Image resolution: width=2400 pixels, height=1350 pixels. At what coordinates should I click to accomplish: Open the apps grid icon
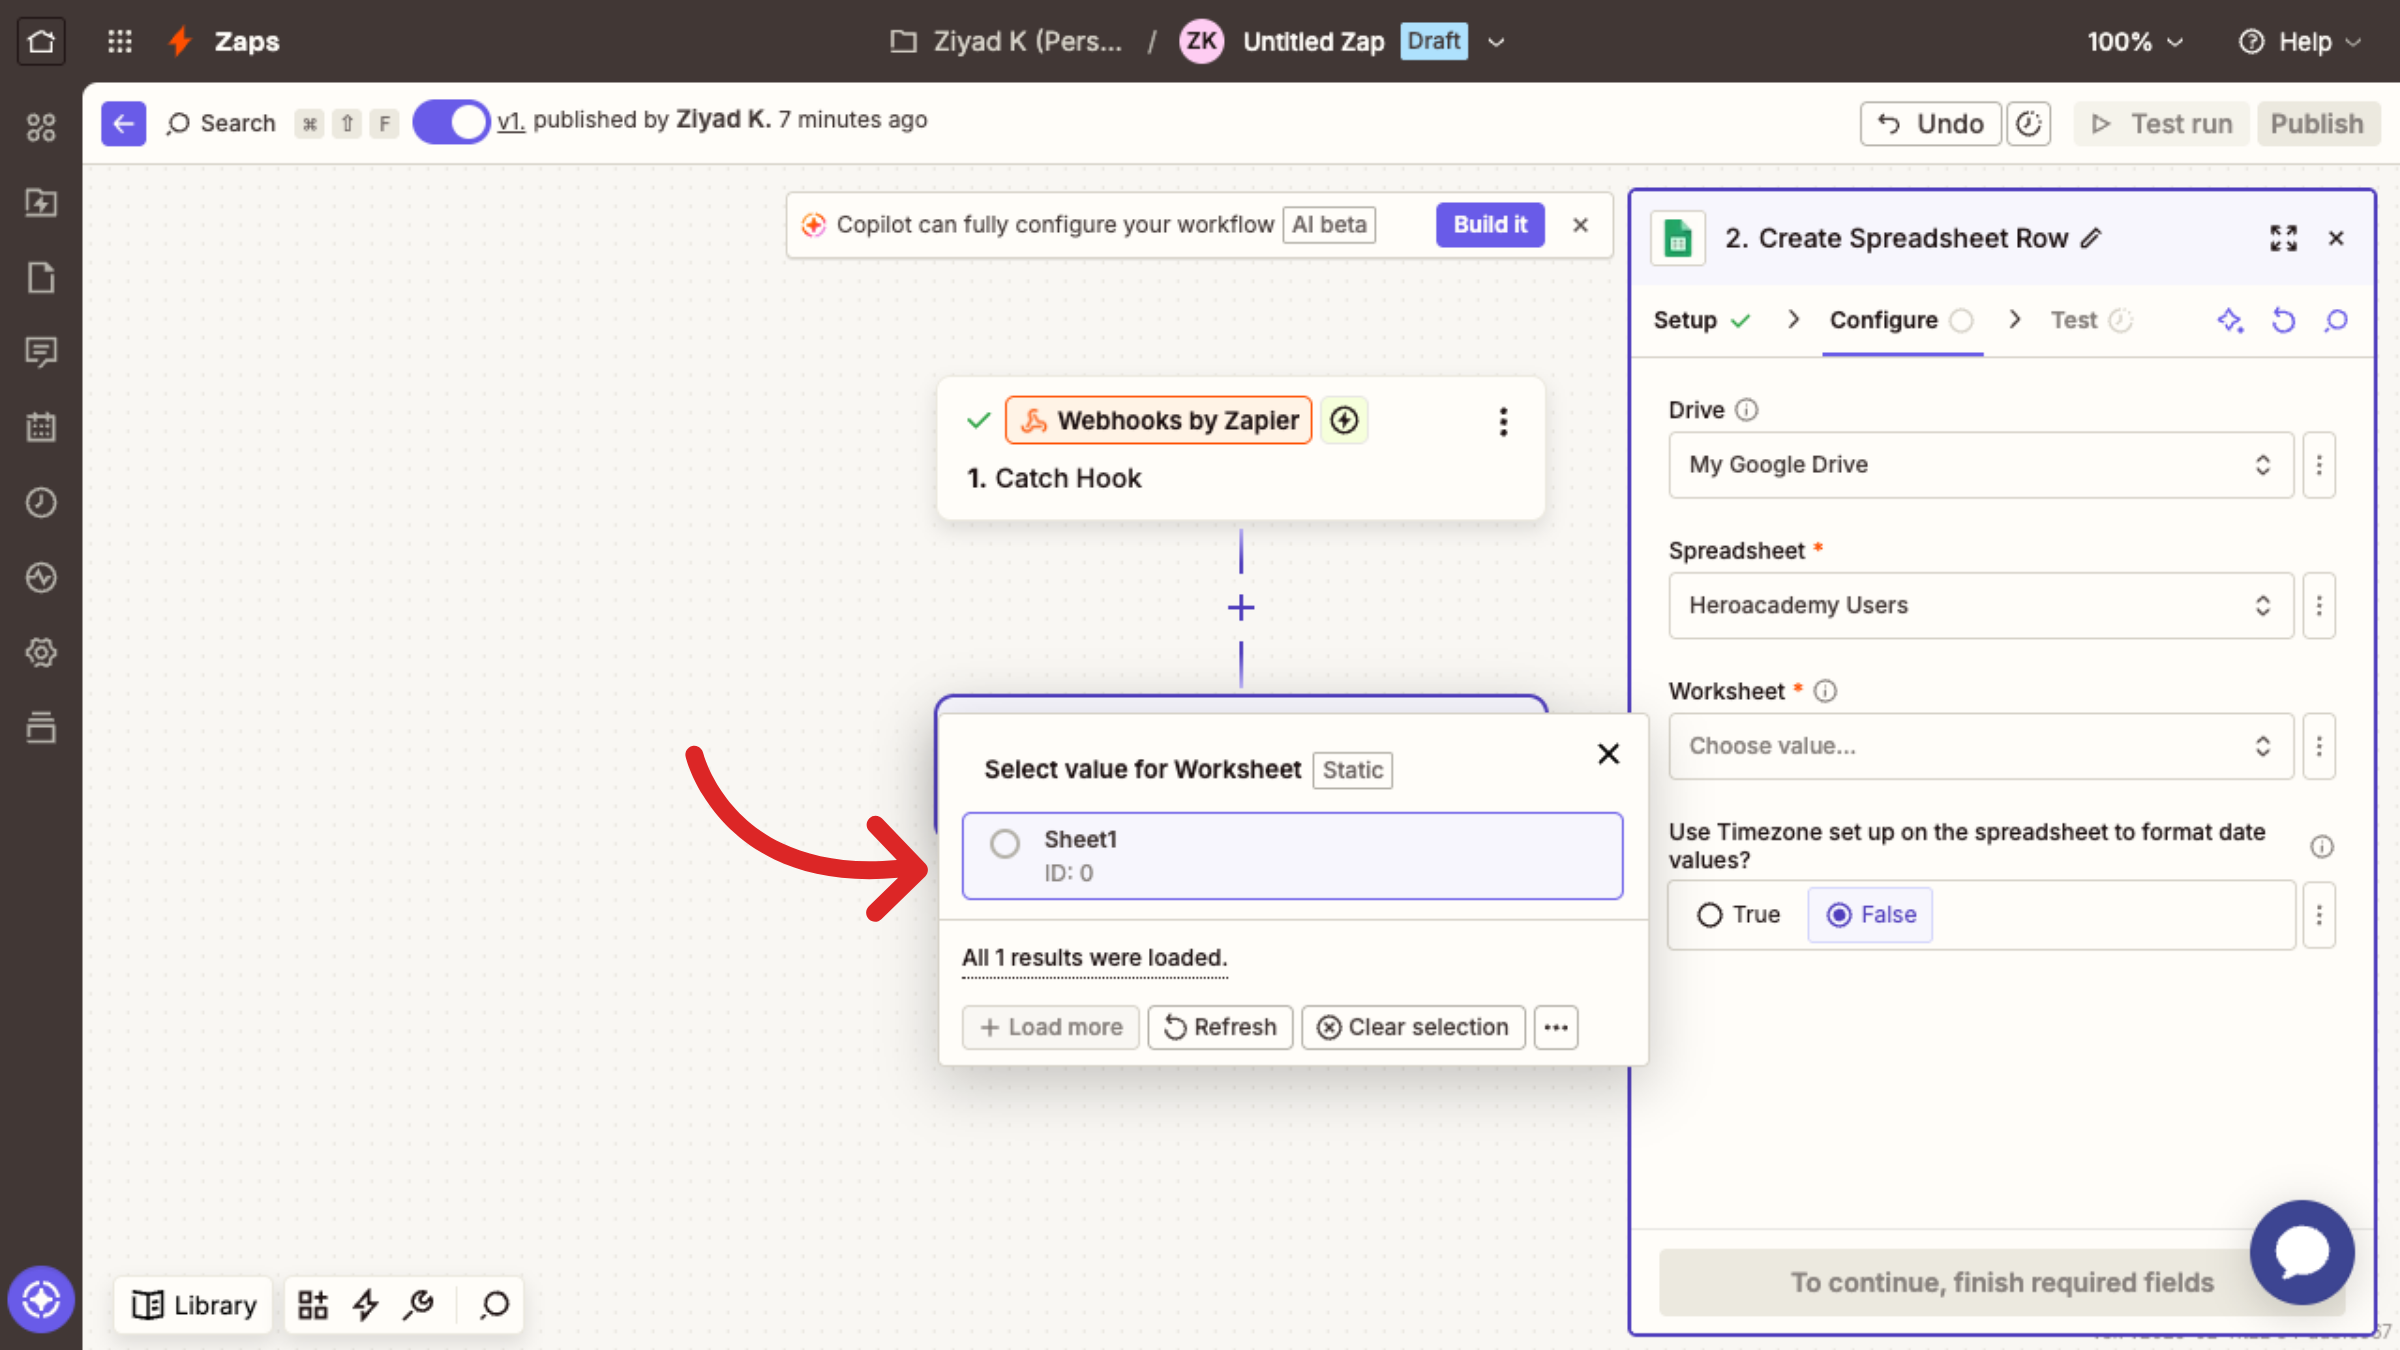tap(120, 41)
